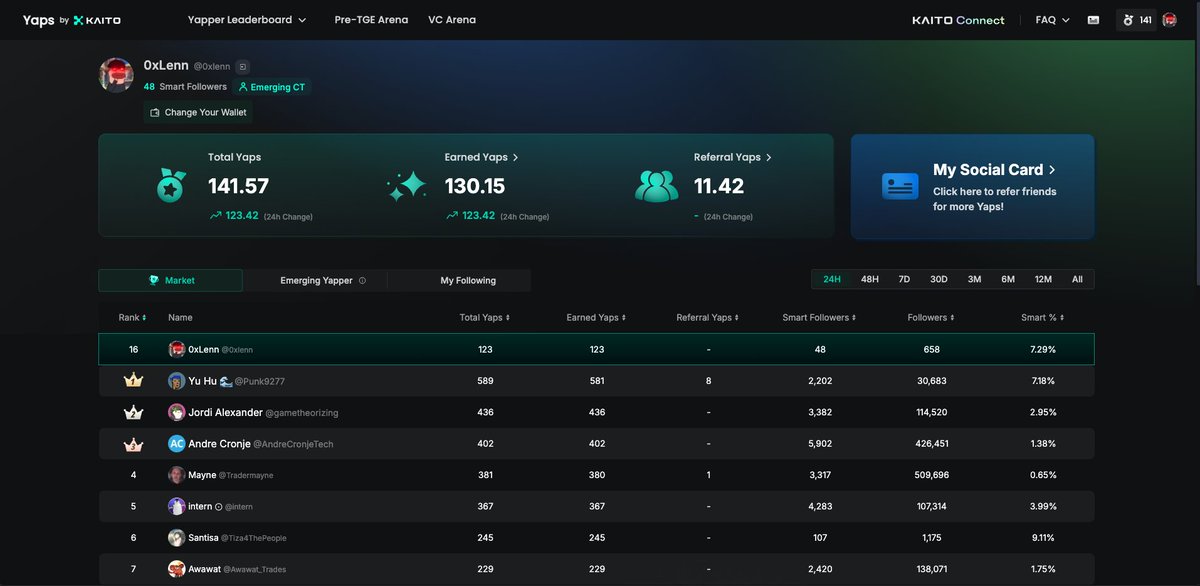Select the 24H time range

coord(832,280)
